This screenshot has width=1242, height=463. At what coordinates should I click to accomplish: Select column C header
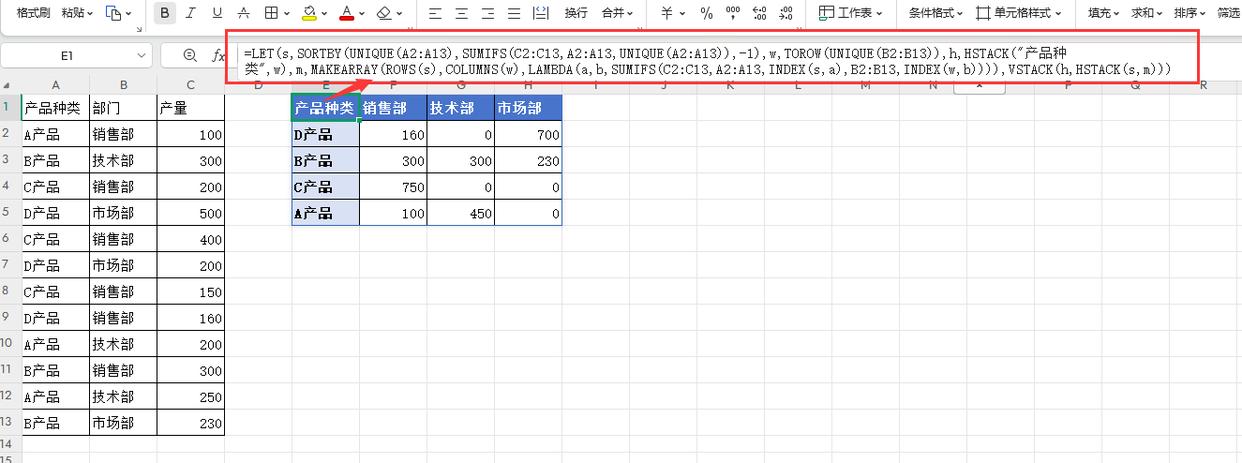coord(190,86)
